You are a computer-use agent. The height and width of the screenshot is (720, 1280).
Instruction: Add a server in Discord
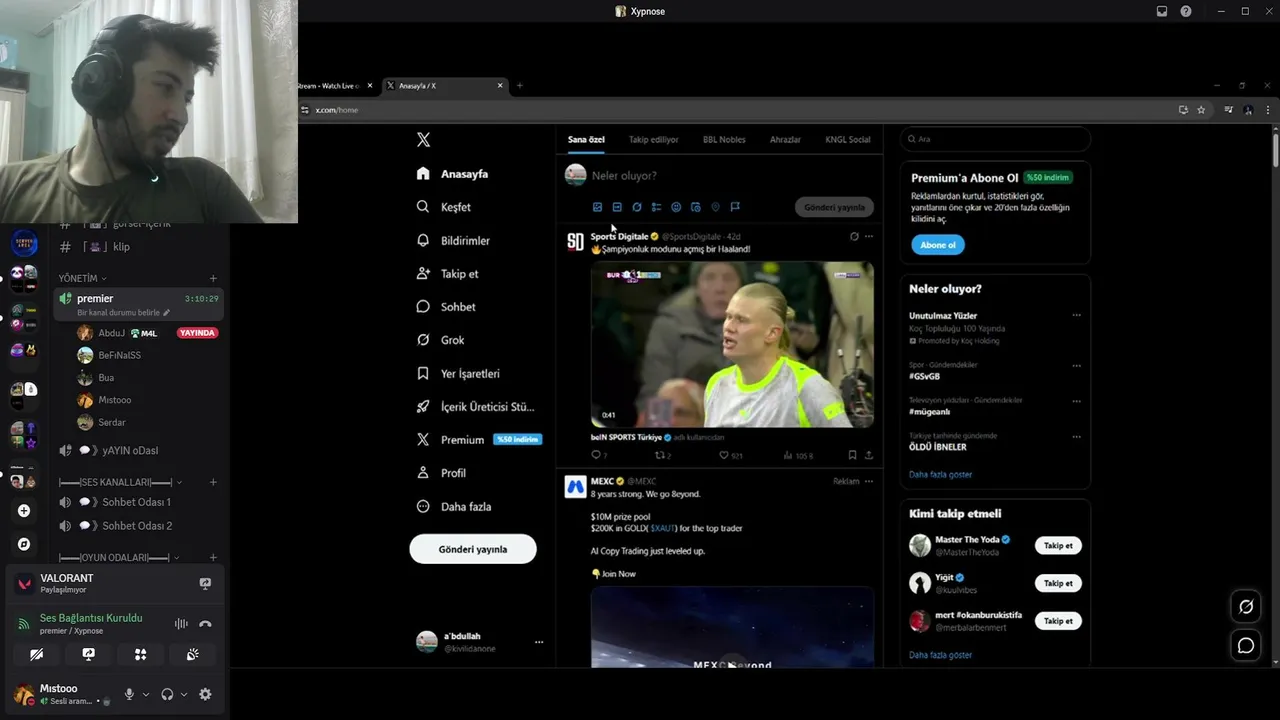[x=24, y=510]
